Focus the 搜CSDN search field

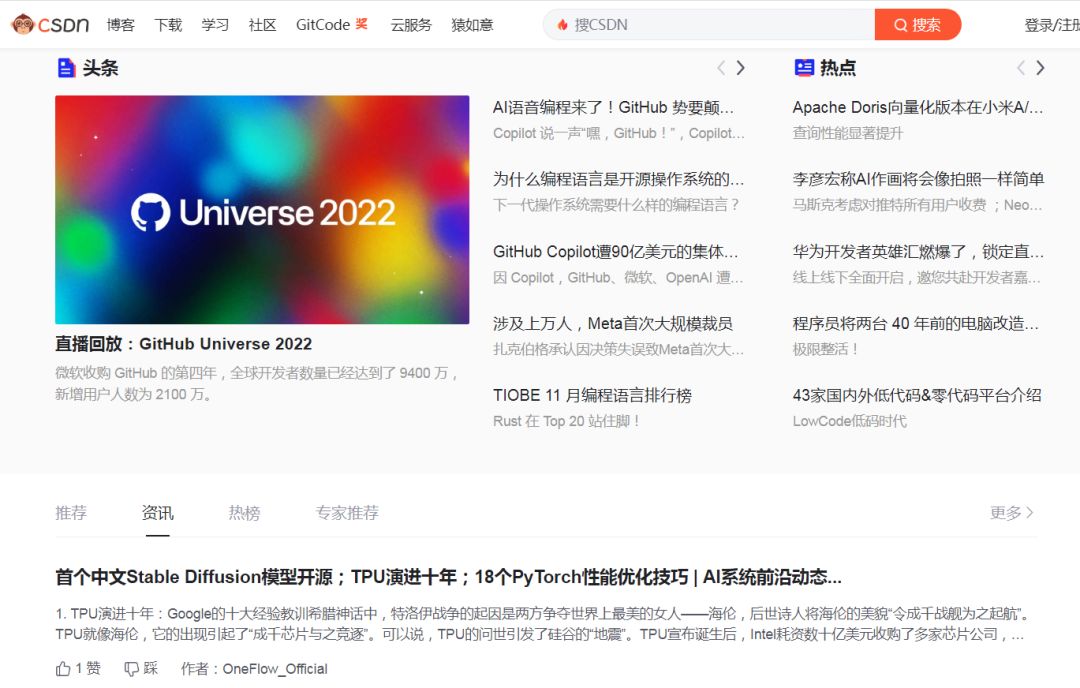[x=709, y=25]
